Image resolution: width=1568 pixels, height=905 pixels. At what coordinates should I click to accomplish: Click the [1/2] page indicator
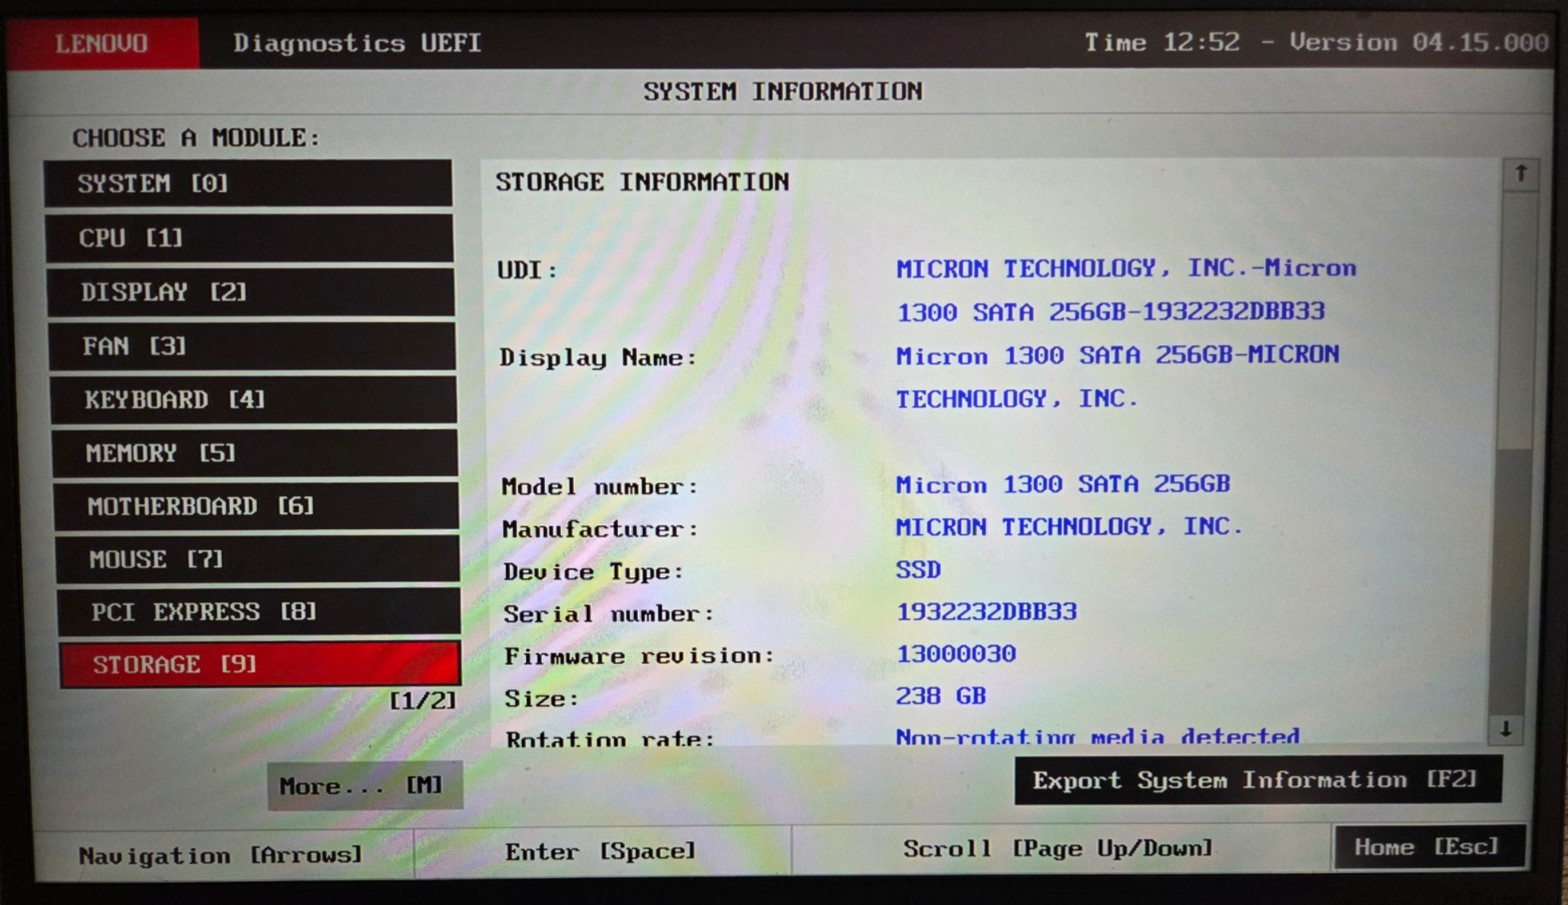(x=423, y=700)
